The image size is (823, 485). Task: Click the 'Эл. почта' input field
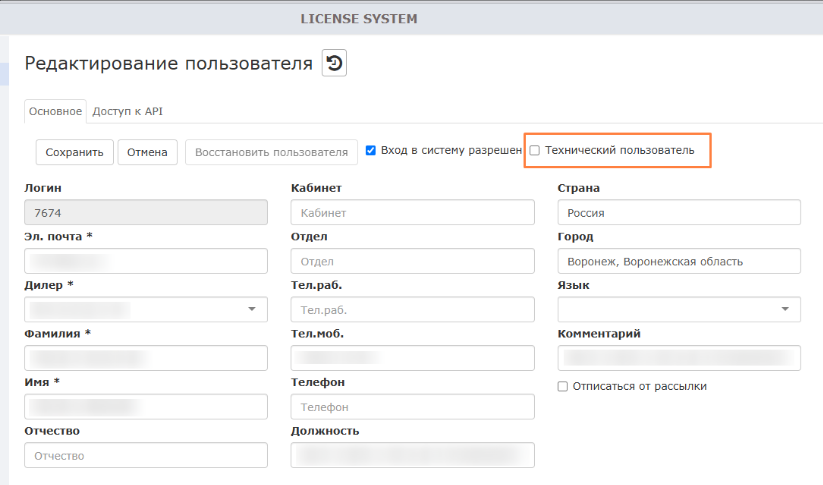146,261
